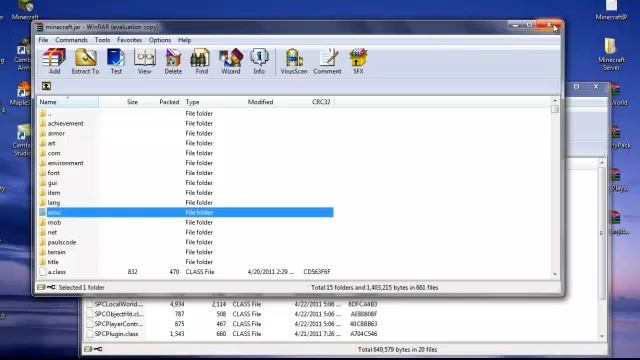The image size is (640, 360).
Task: Open the Wizard toolbar icon
Action: pyautogui.click(x=231, y=61)
